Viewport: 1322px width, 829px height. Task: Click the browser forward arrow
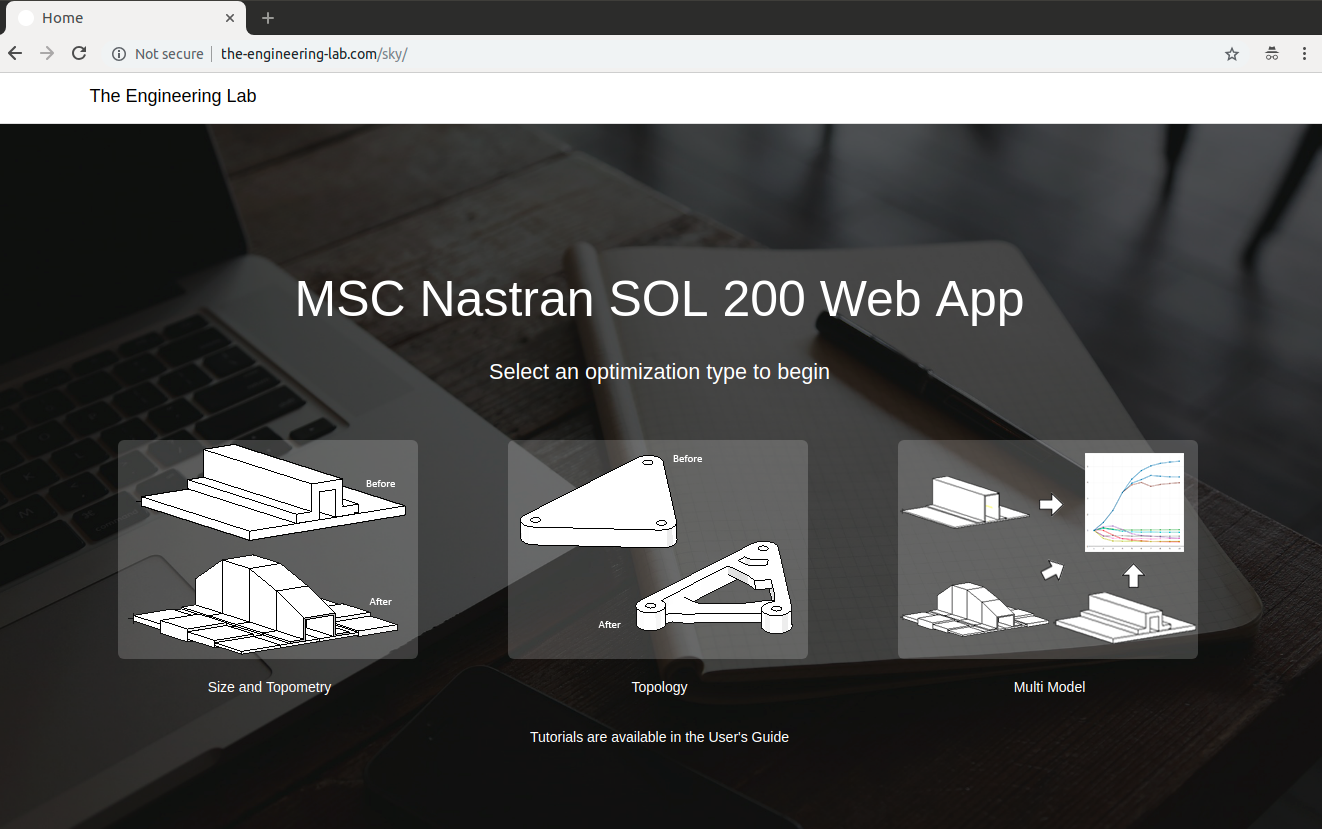click(x=47, y=53)
